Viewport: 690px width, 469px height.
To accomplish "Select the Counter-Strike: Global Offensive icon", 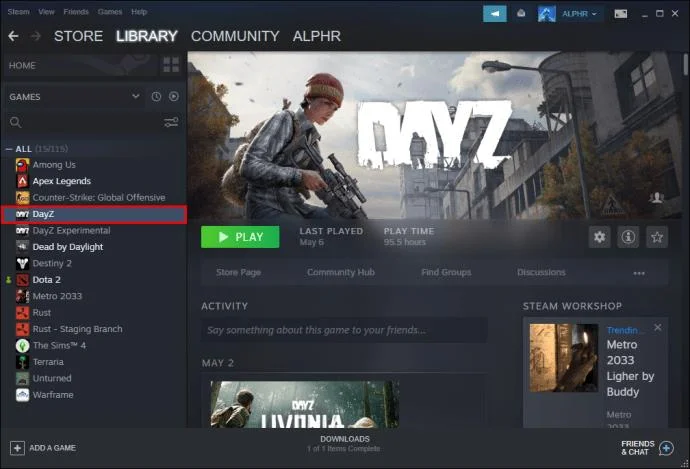I will tap(22, 198).
